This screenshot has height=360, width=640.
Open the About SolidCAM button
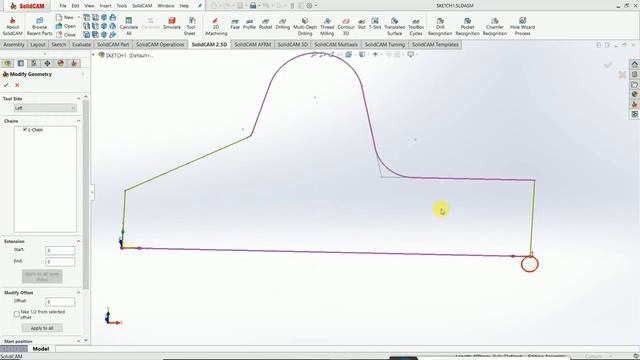[12, 27]
